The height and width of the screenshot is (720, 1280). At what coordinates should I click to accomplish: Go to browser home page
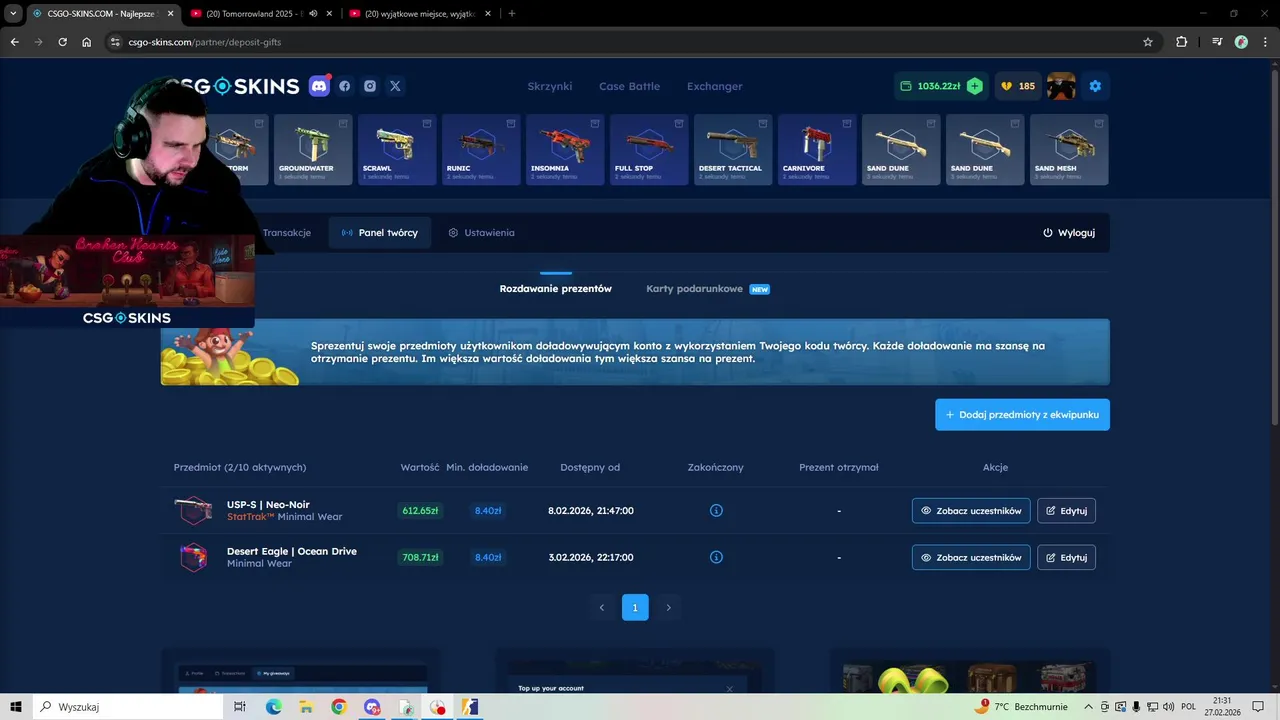tap(86, 42)
